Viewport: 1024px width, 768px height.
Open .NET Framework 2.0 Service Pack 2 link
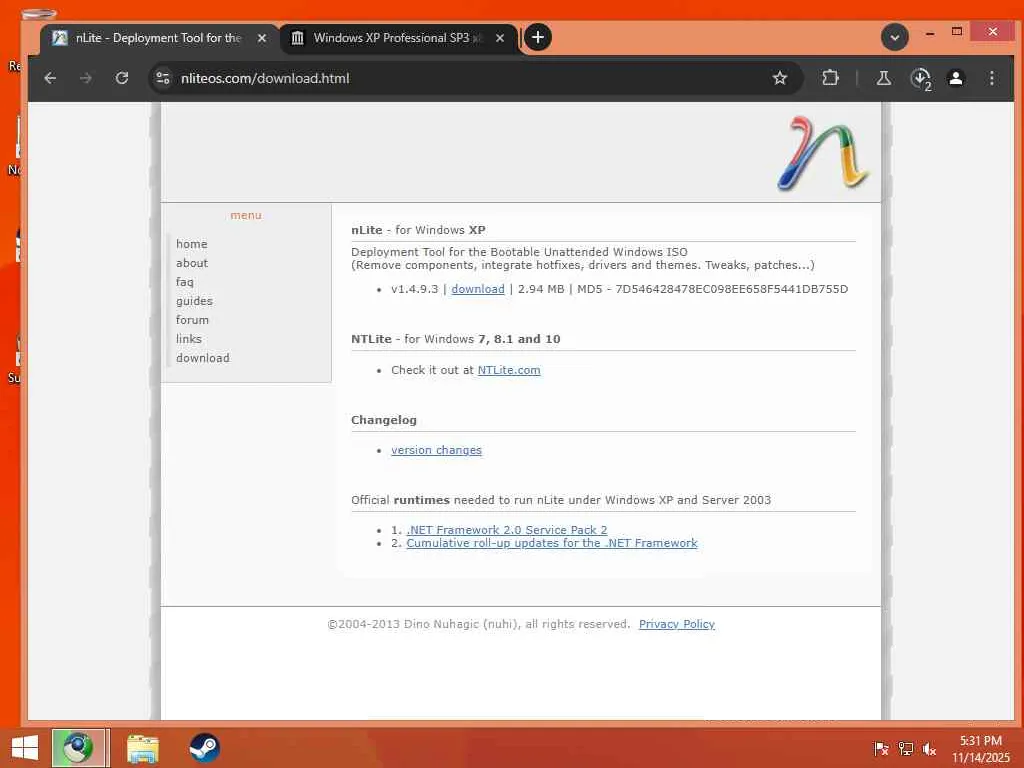pyautogui.click(x=507, y=530)
